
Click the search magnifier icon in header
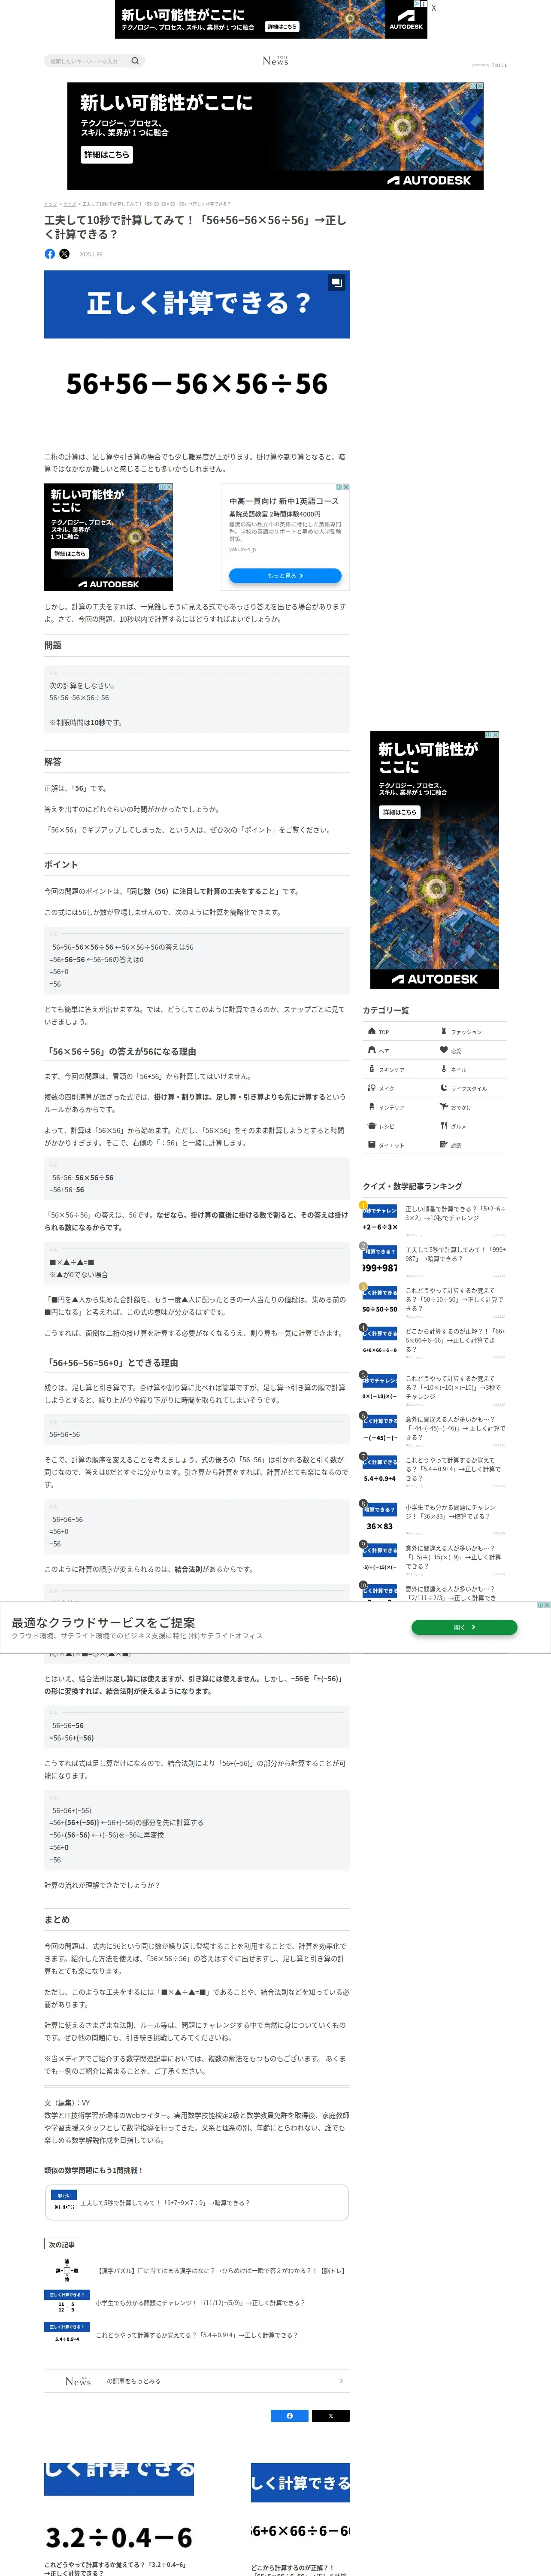coord(135,61)
